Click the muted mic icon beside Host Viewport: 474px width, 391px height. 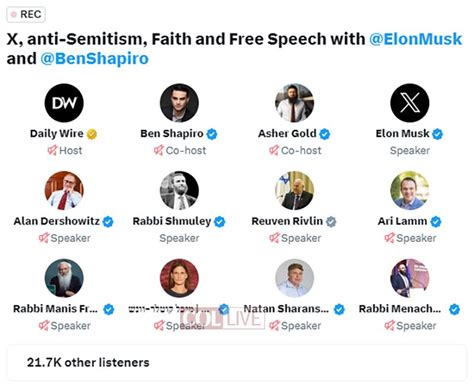point(52,150)
